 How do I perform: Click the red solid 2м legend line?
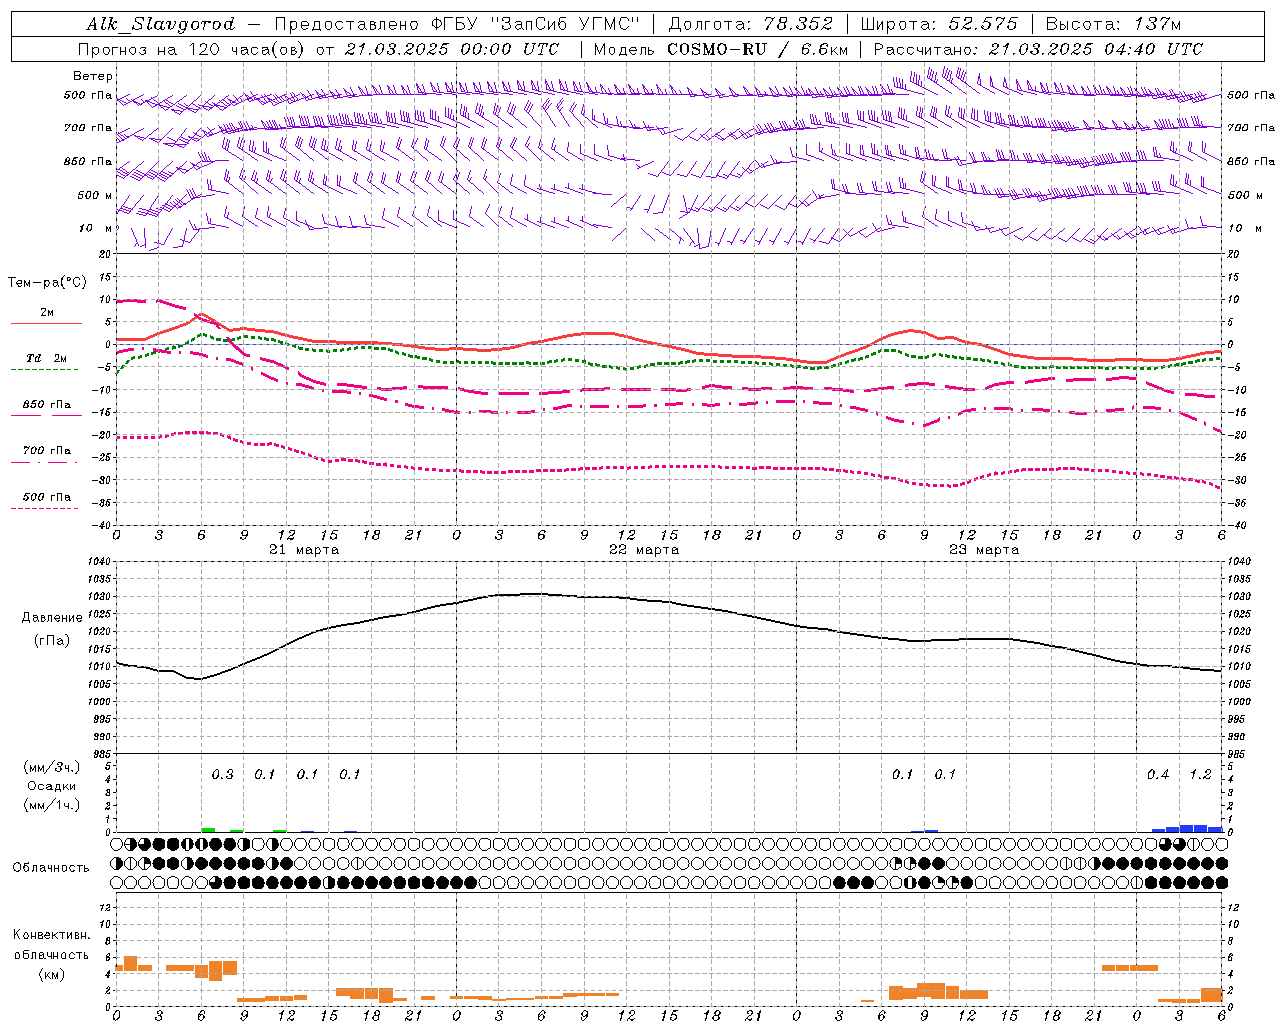pos(46,323)
